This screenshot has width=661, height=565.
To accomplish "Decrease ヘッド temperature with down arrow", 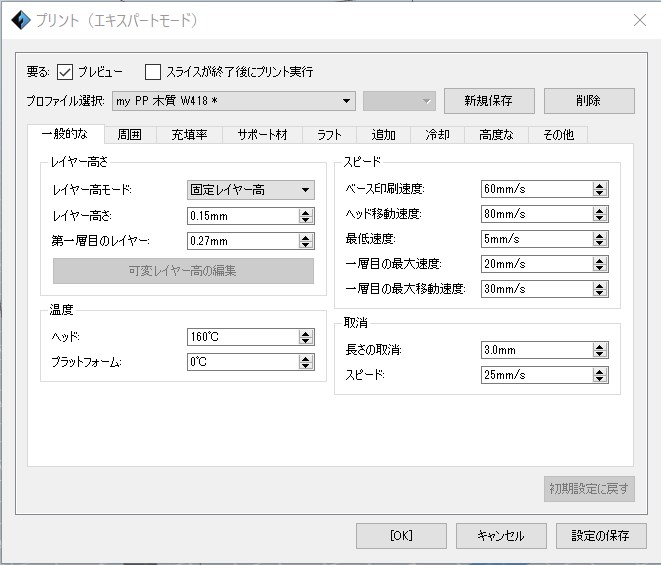I will pyautogui.click(x=306, y=341).
